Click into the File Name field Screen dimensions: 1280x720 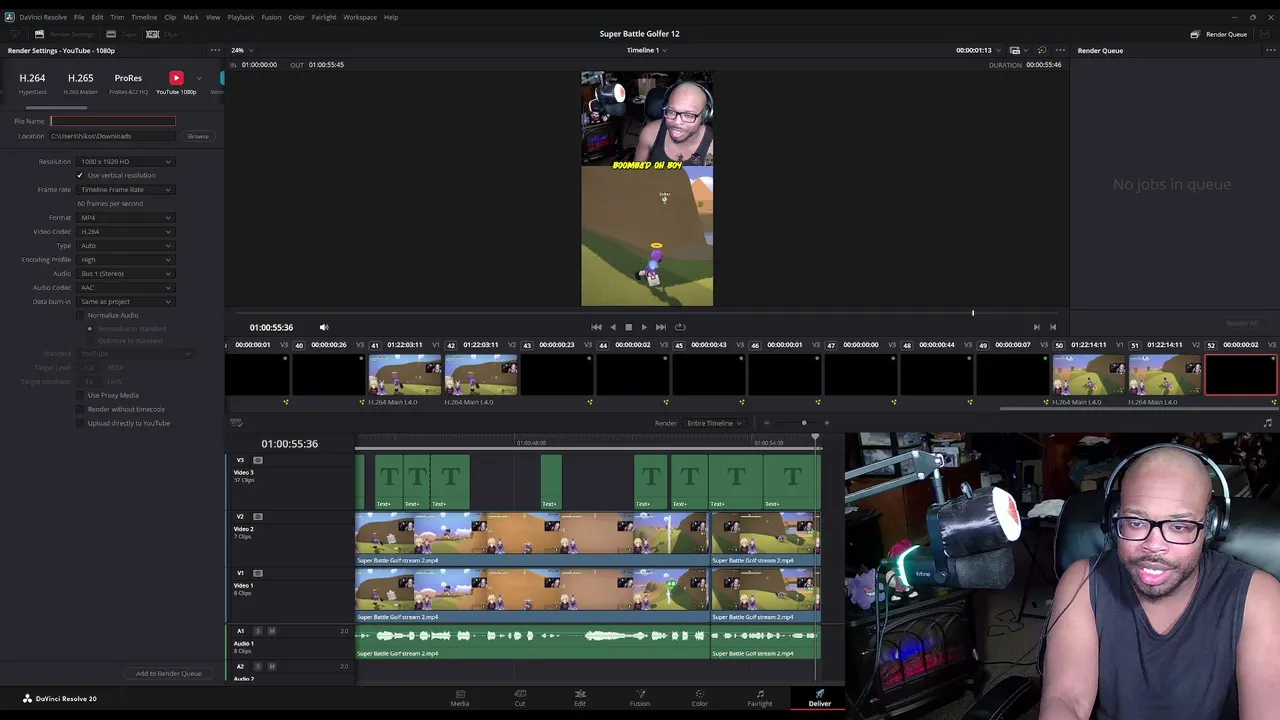113,121
